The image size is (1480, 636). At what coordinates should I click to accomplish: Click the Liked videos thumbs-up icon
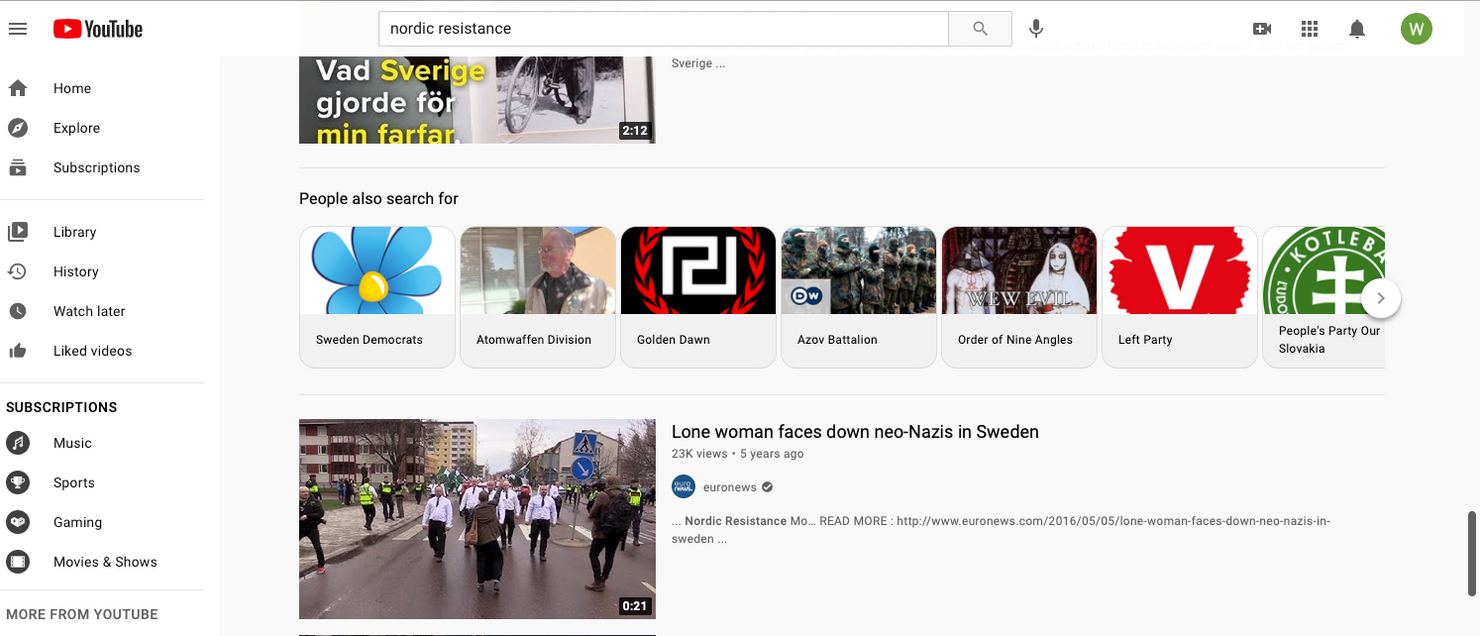pos(17,351)
